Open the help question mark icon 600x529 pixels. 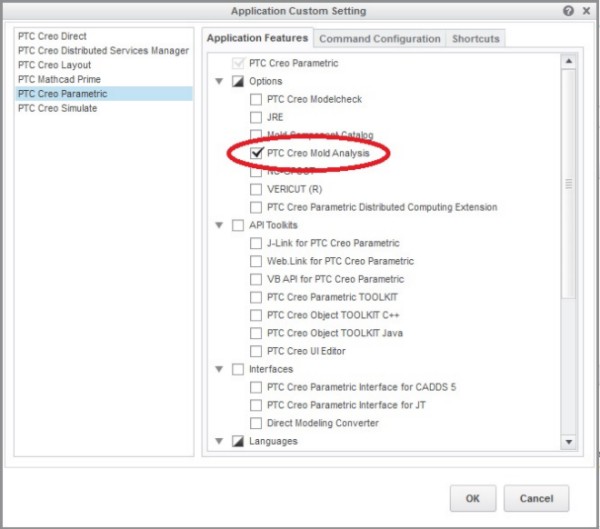[x=568, y=11]
